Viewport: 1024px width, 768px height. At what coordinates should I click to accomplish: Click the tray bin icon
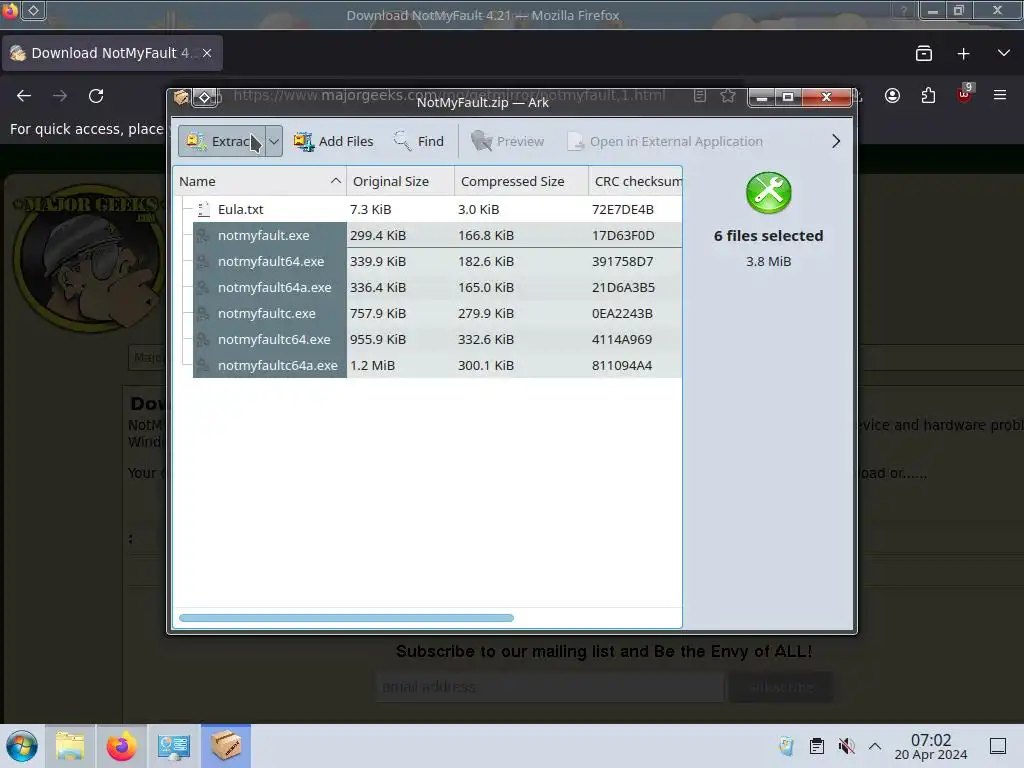click(786, 746)
